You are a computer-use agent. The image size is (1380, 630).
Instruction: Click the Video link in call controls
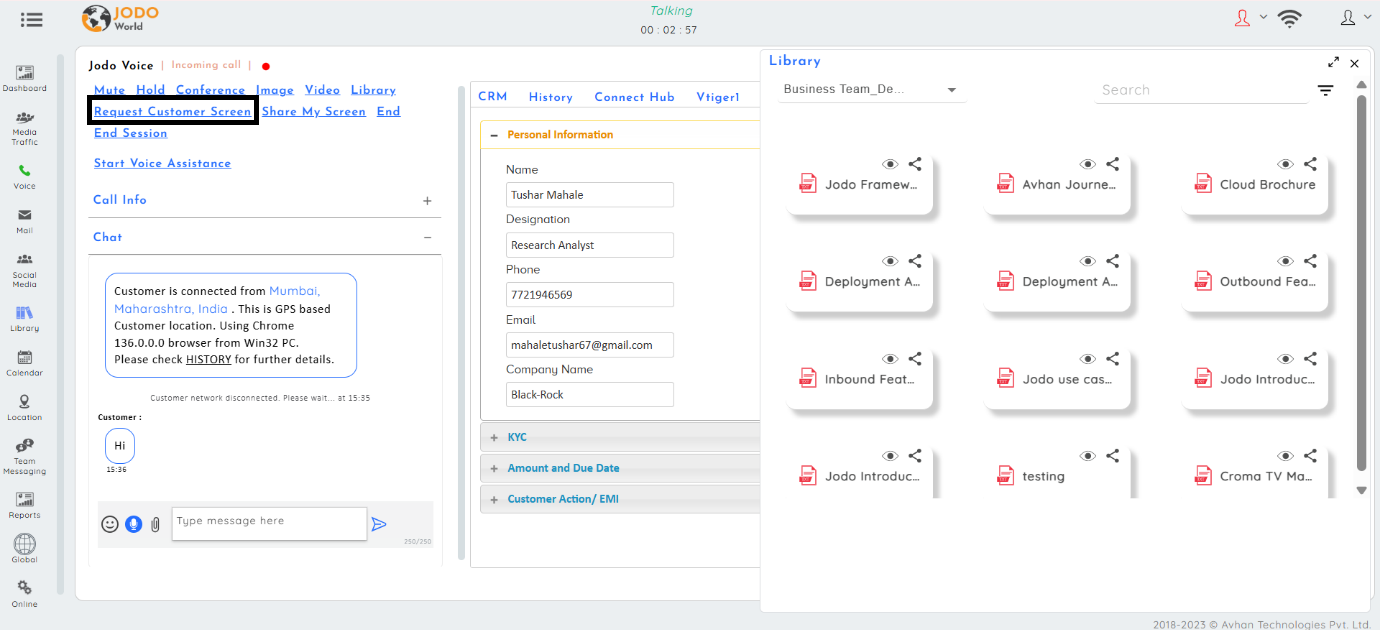pos(322,90)
